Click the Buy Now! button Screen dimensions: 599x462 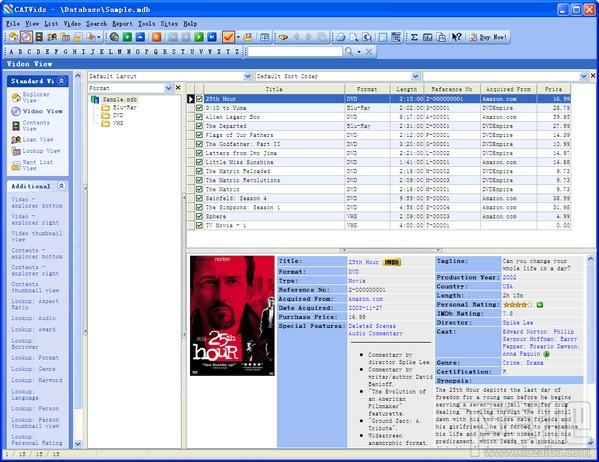[x=488, y=37]
